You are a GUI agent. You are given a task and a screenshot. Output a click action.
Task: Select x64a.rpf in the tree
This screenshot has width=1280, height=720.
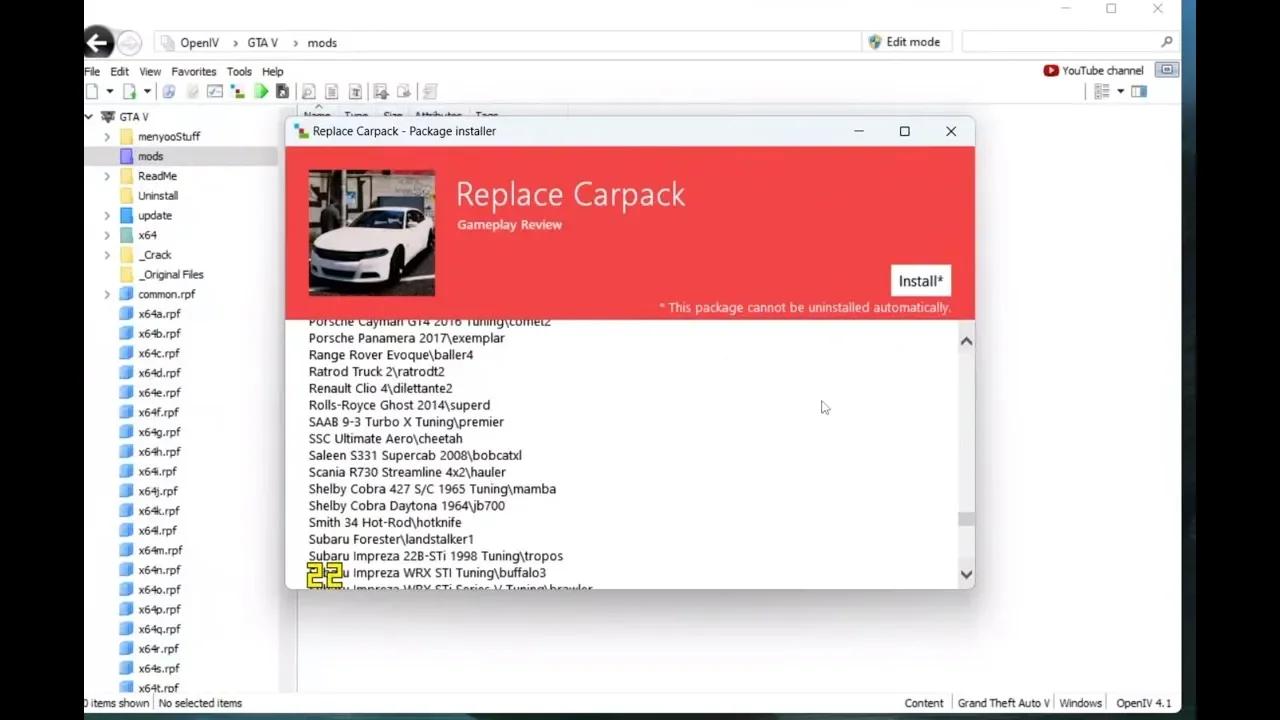coord(159,314)
